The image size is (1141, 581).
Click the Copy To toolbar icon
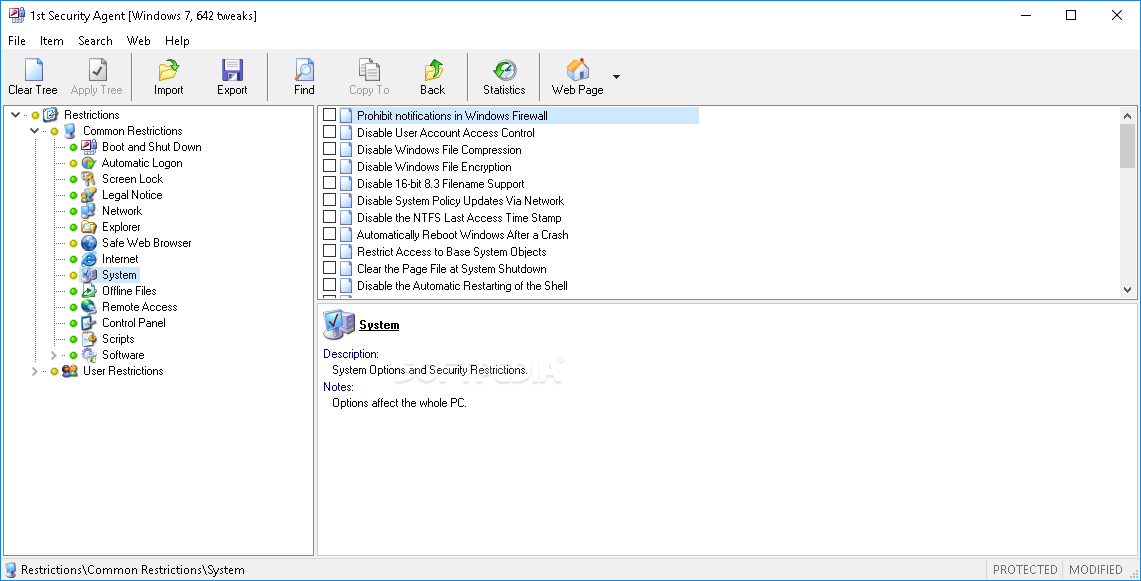(369, 70)
